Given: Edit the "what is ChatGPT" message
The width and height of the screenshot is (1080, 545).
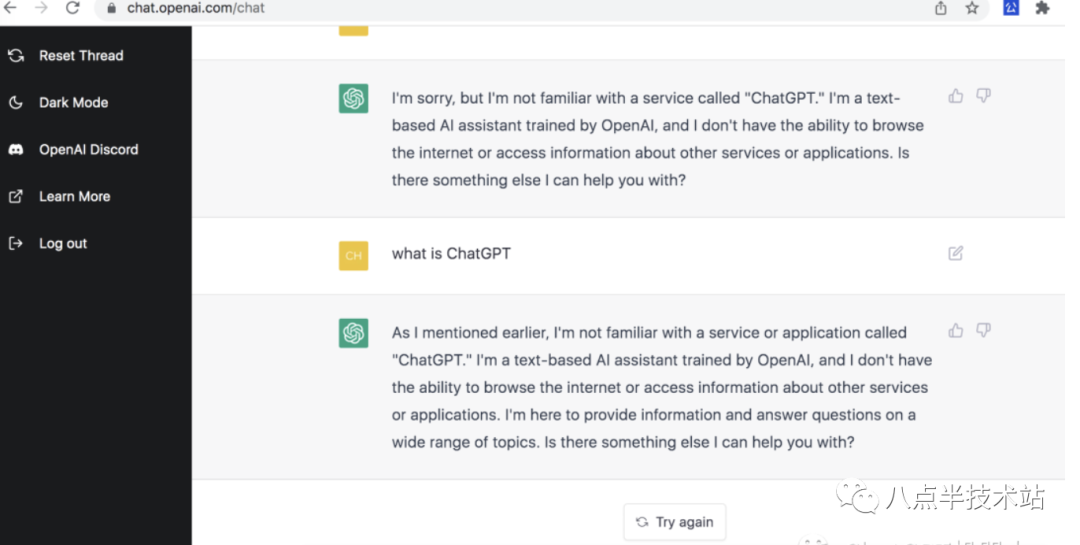Looking at the screenshot, I should pos(956,253).
